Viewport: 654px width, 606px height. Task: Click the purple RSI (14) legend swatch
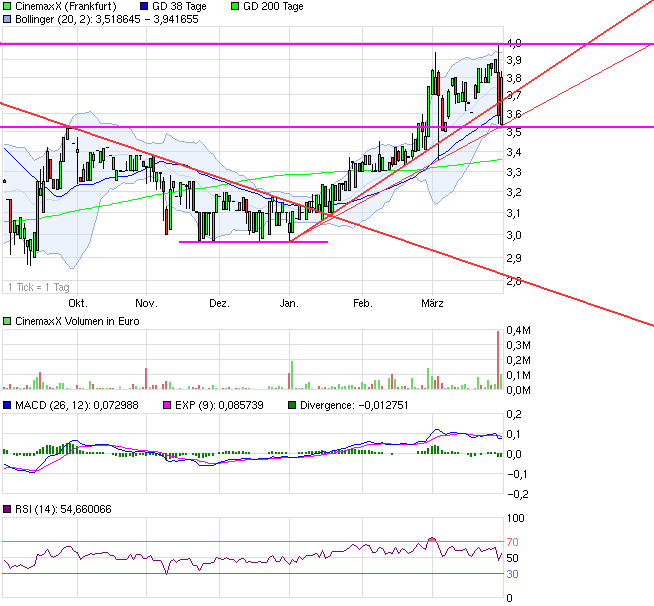(8, 509)
